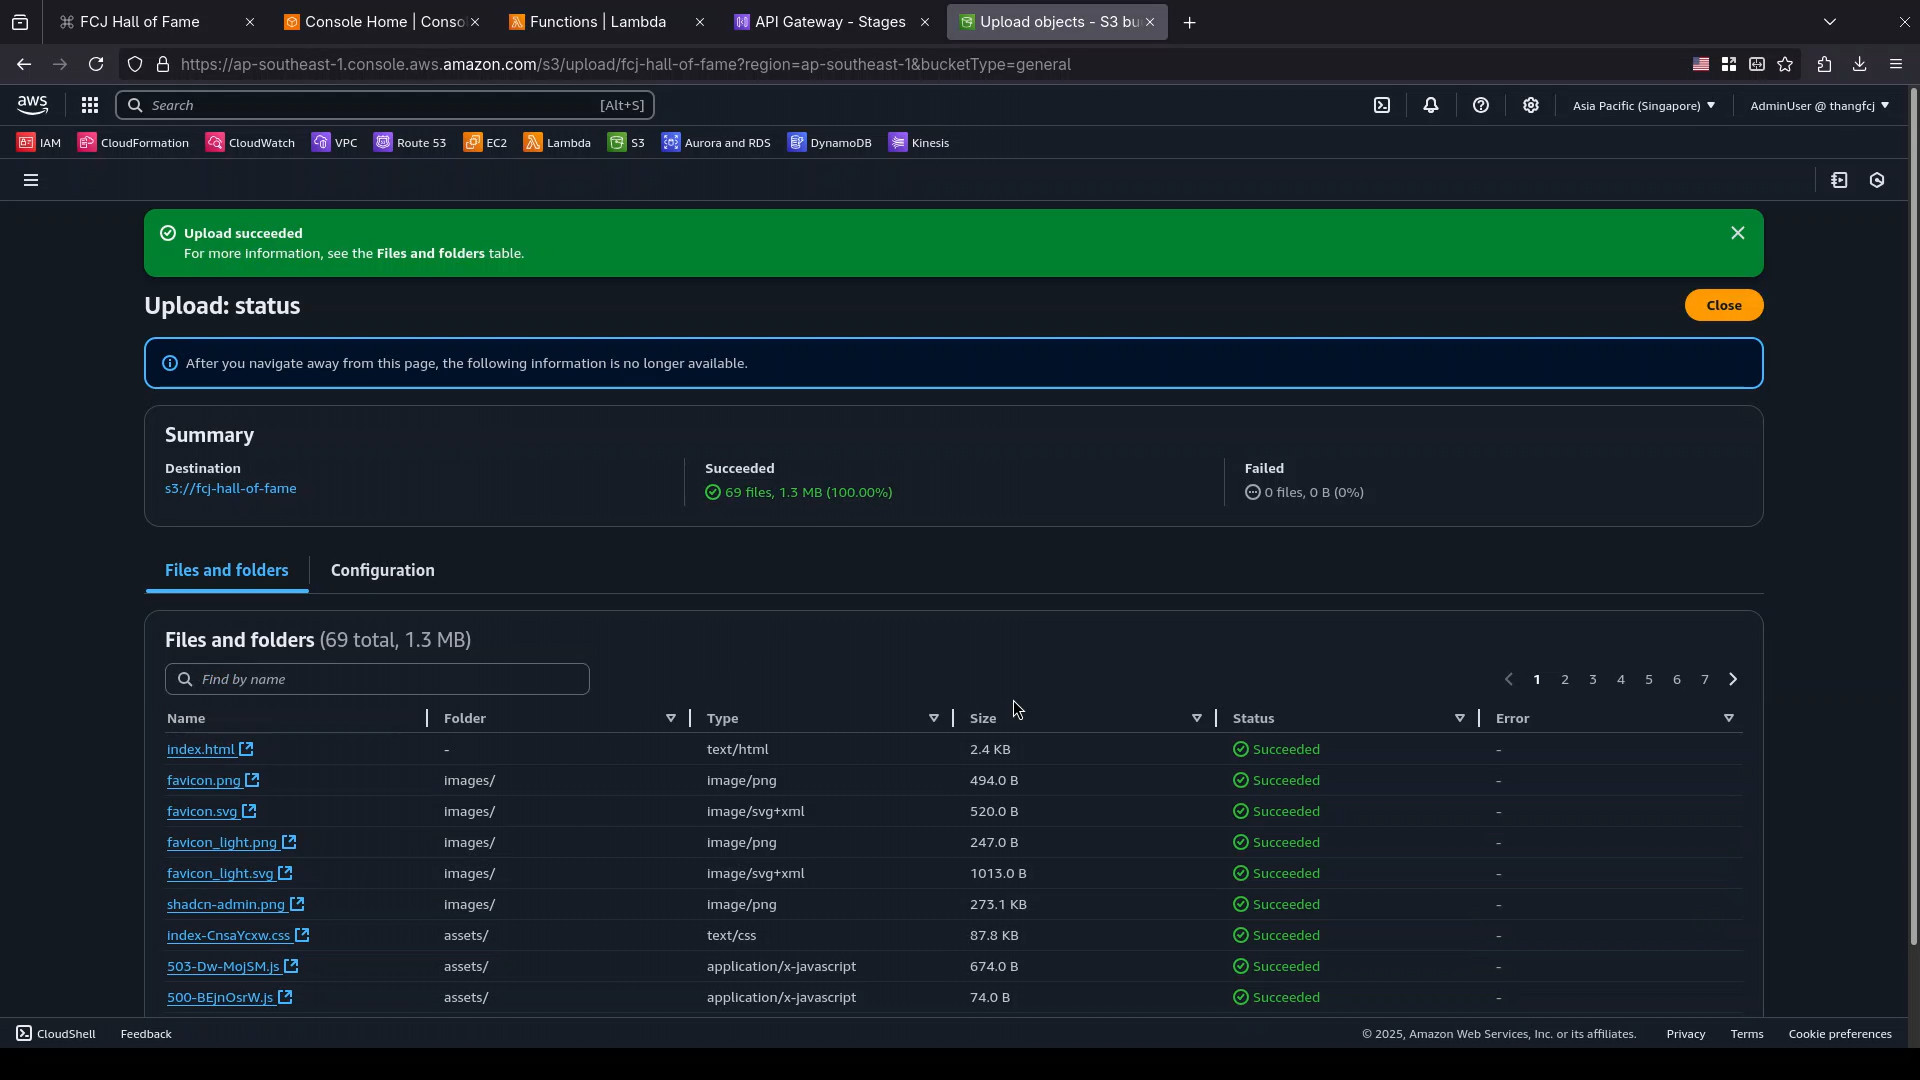
Task: Open Status column sort dropdown
Action: pyautogui.click(x=1460, y=718)
